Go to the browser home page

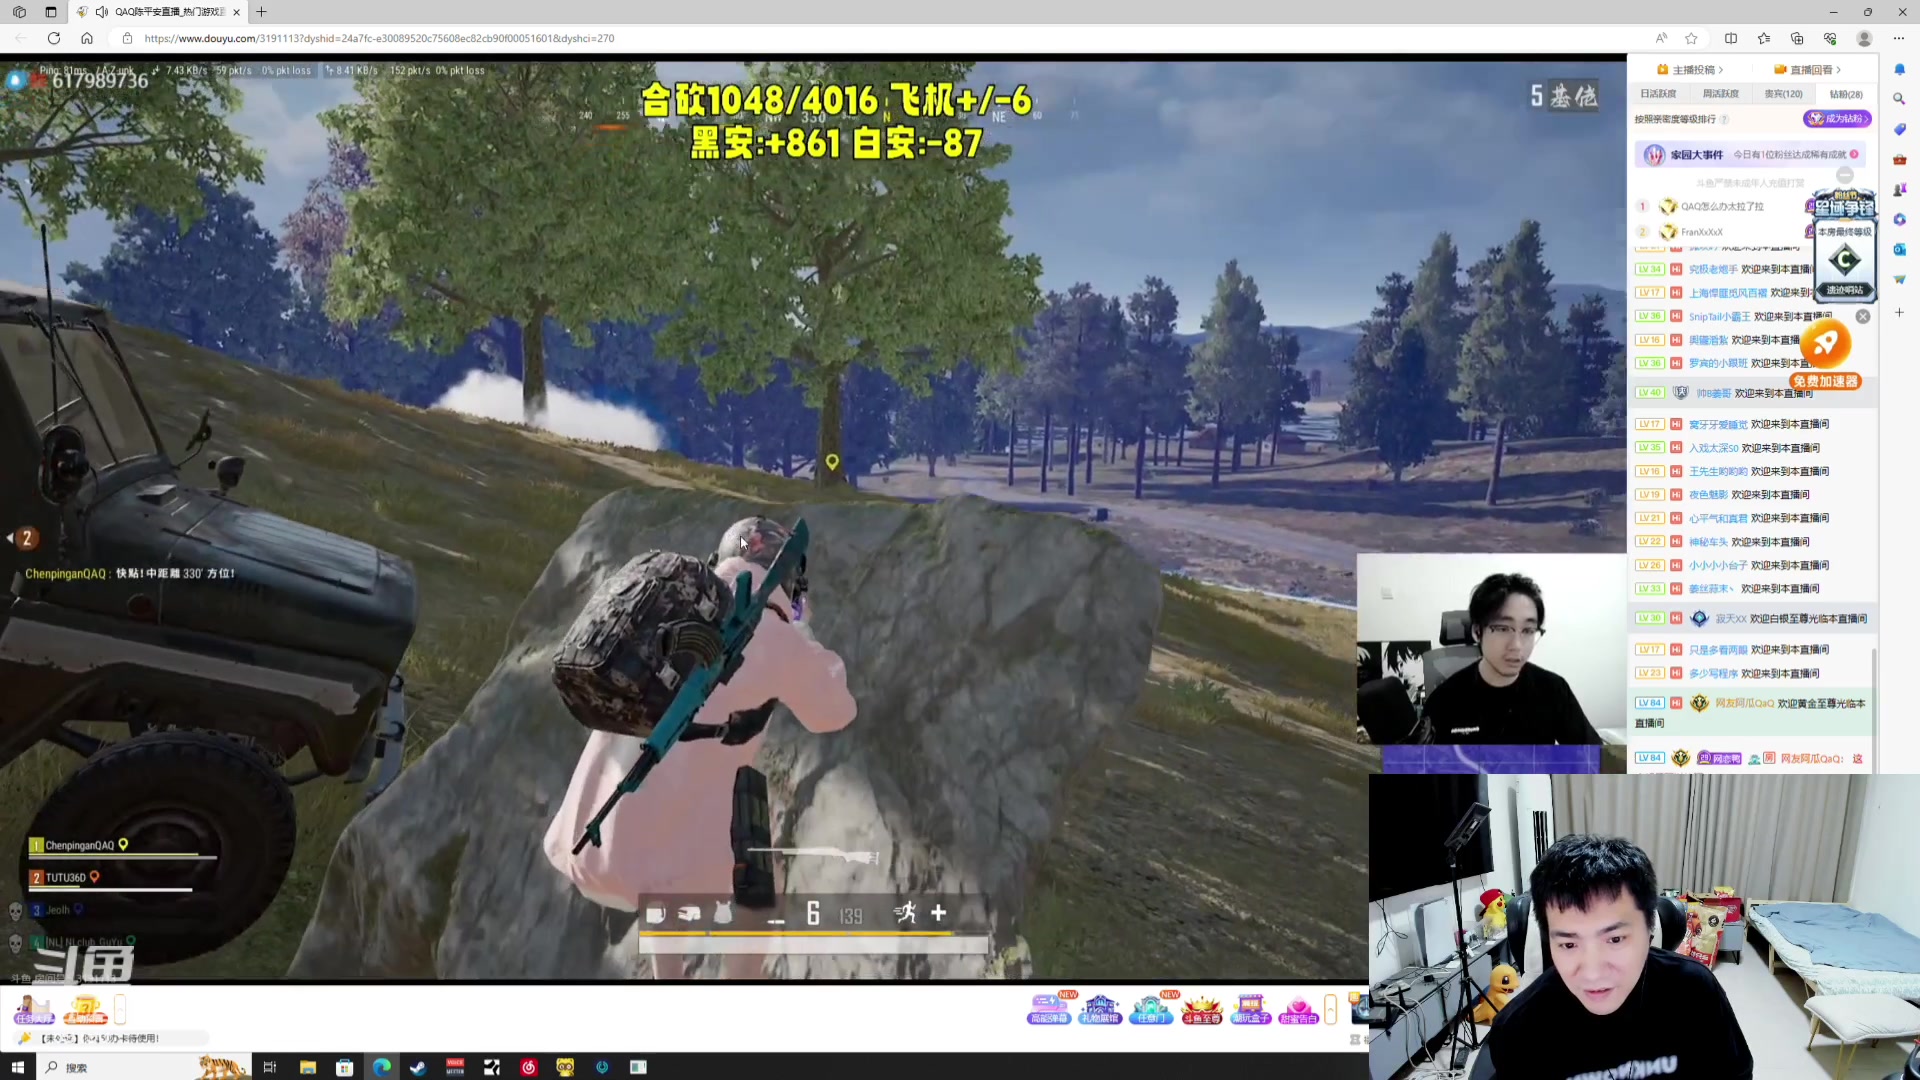pos(87,38)
